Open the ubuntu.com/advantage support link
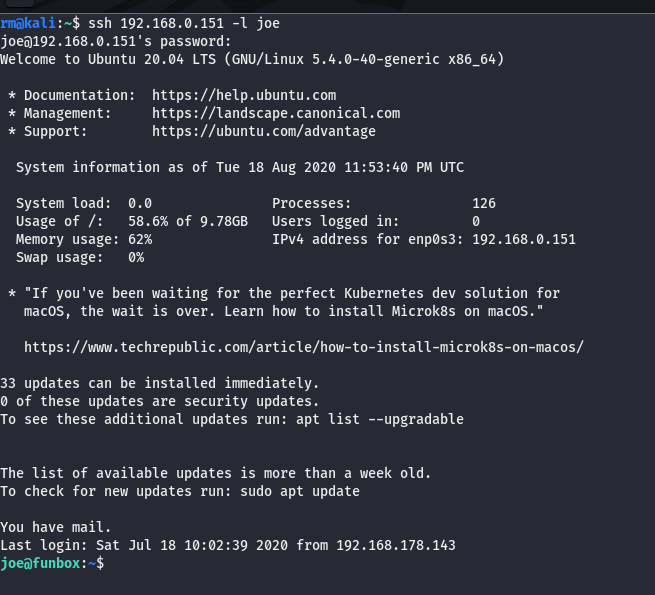Screen dimensions: 655x595 click(264, 131)
